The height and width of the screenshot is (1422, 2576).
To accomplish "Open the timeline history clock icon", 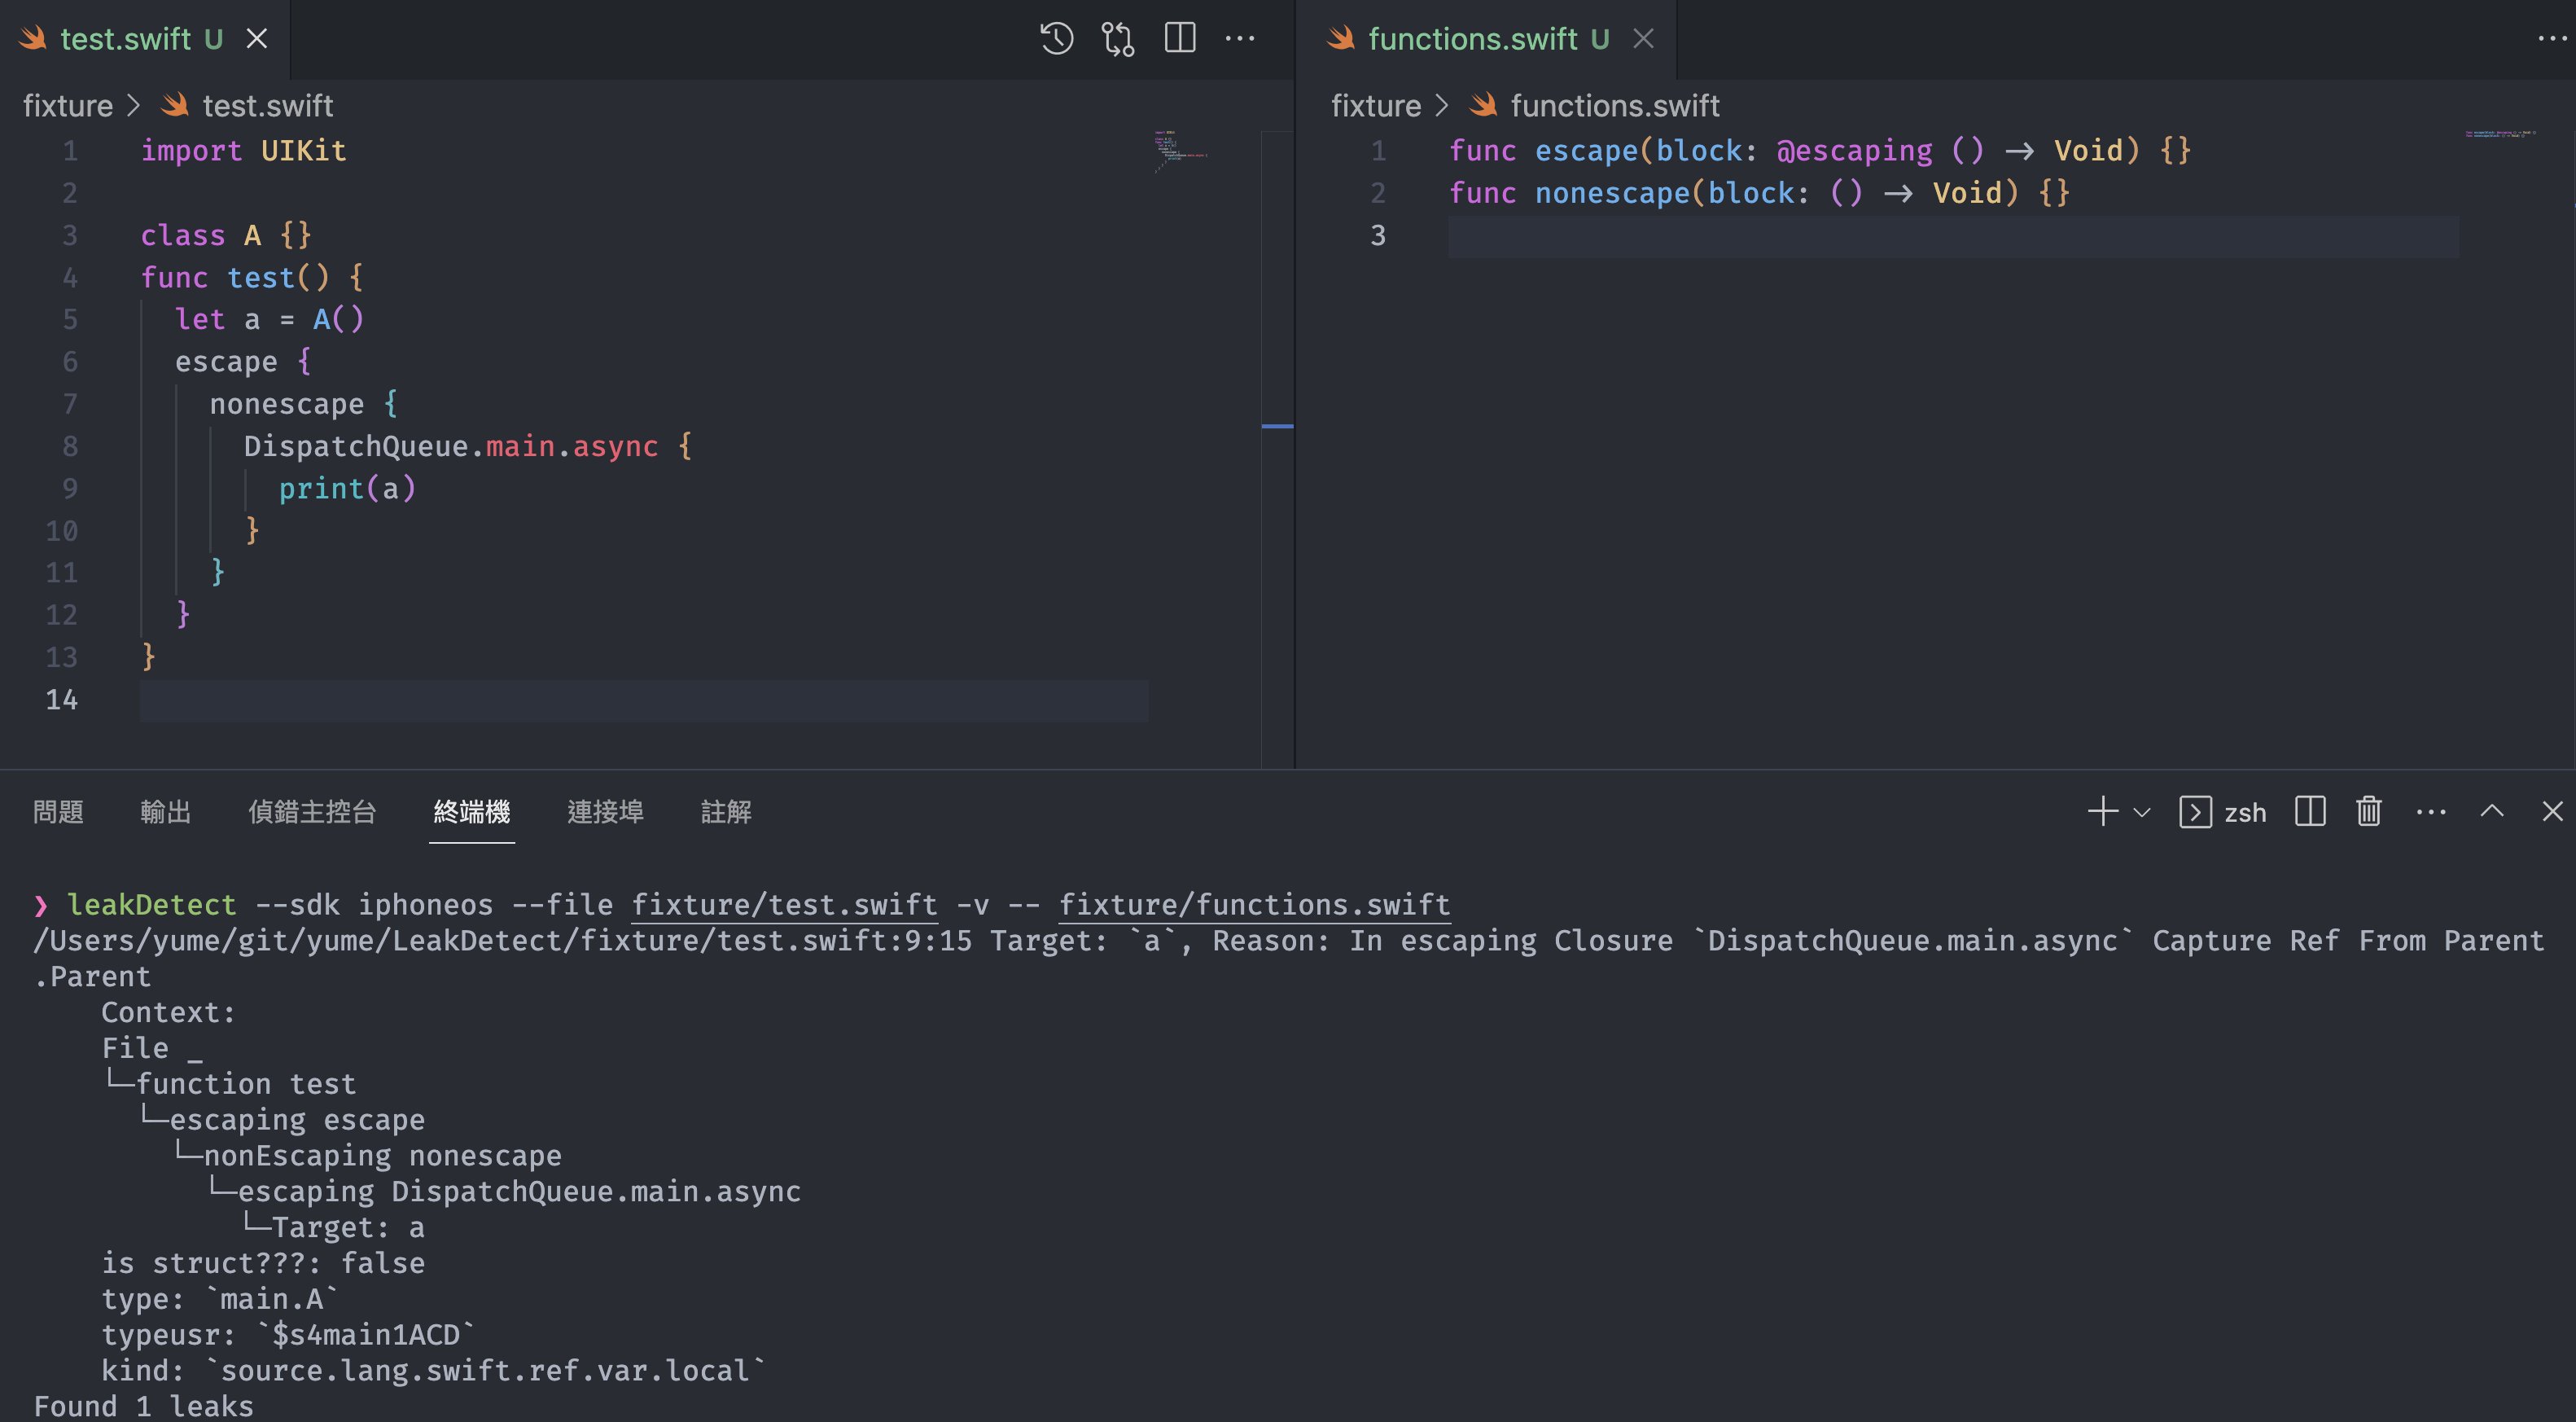I will tap(1056, 39).
